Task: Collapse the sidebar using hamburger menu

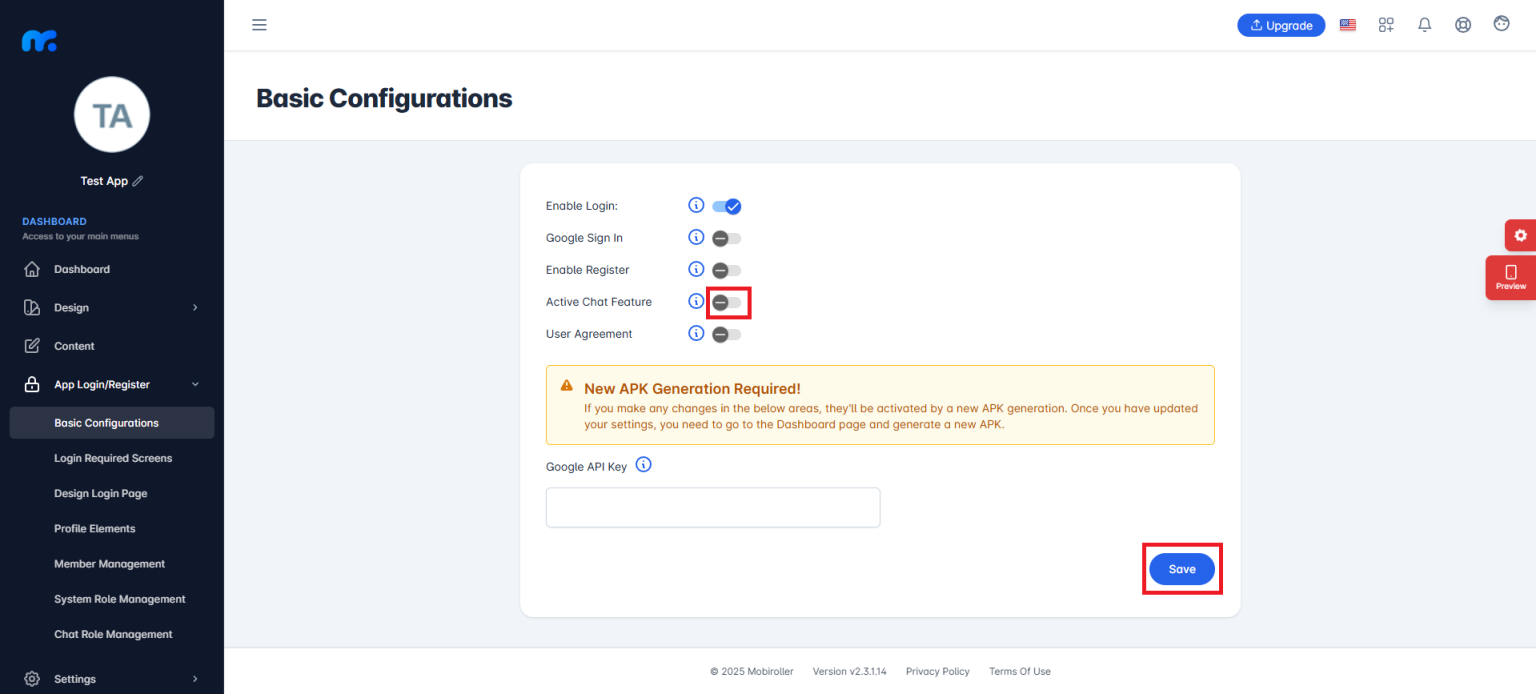Action: coord(259,25)
